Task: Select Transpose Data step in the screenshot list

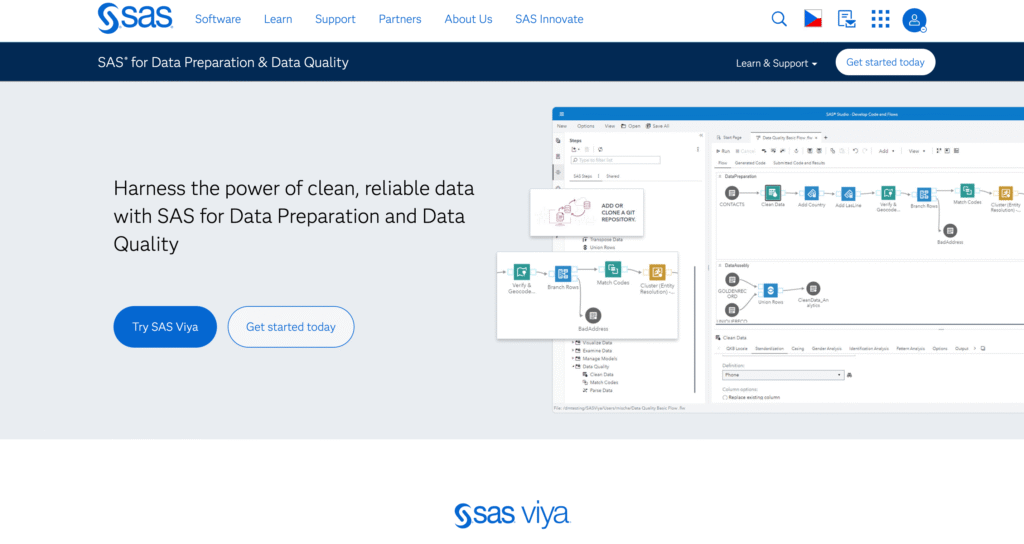Action: 602,240
